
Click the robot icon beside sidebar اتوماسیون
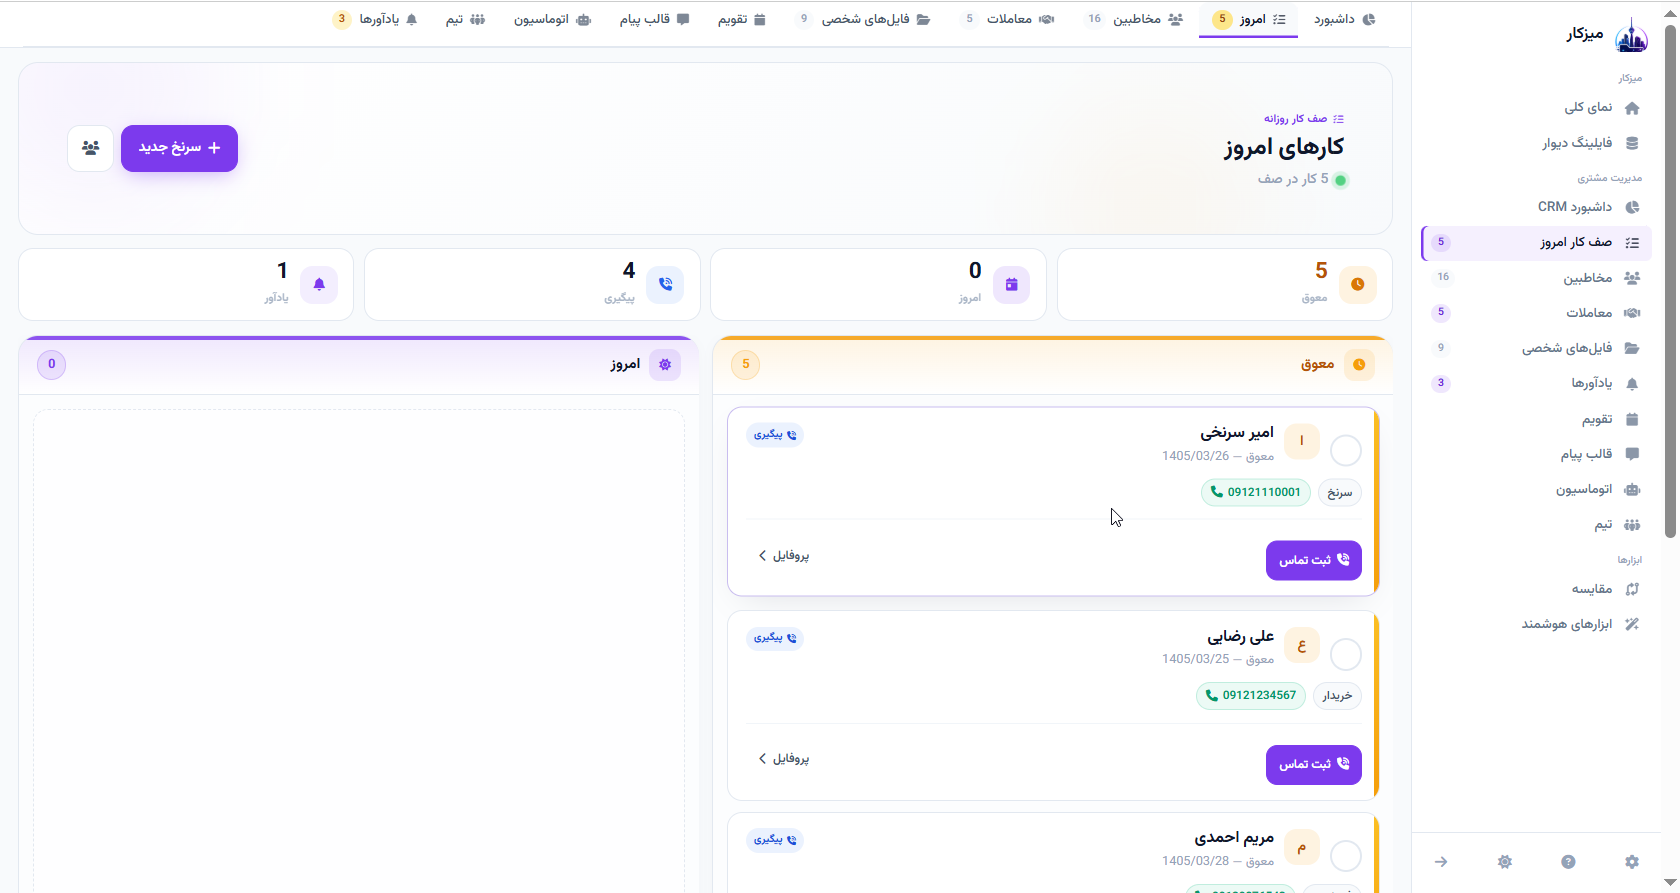[1632, 489]
